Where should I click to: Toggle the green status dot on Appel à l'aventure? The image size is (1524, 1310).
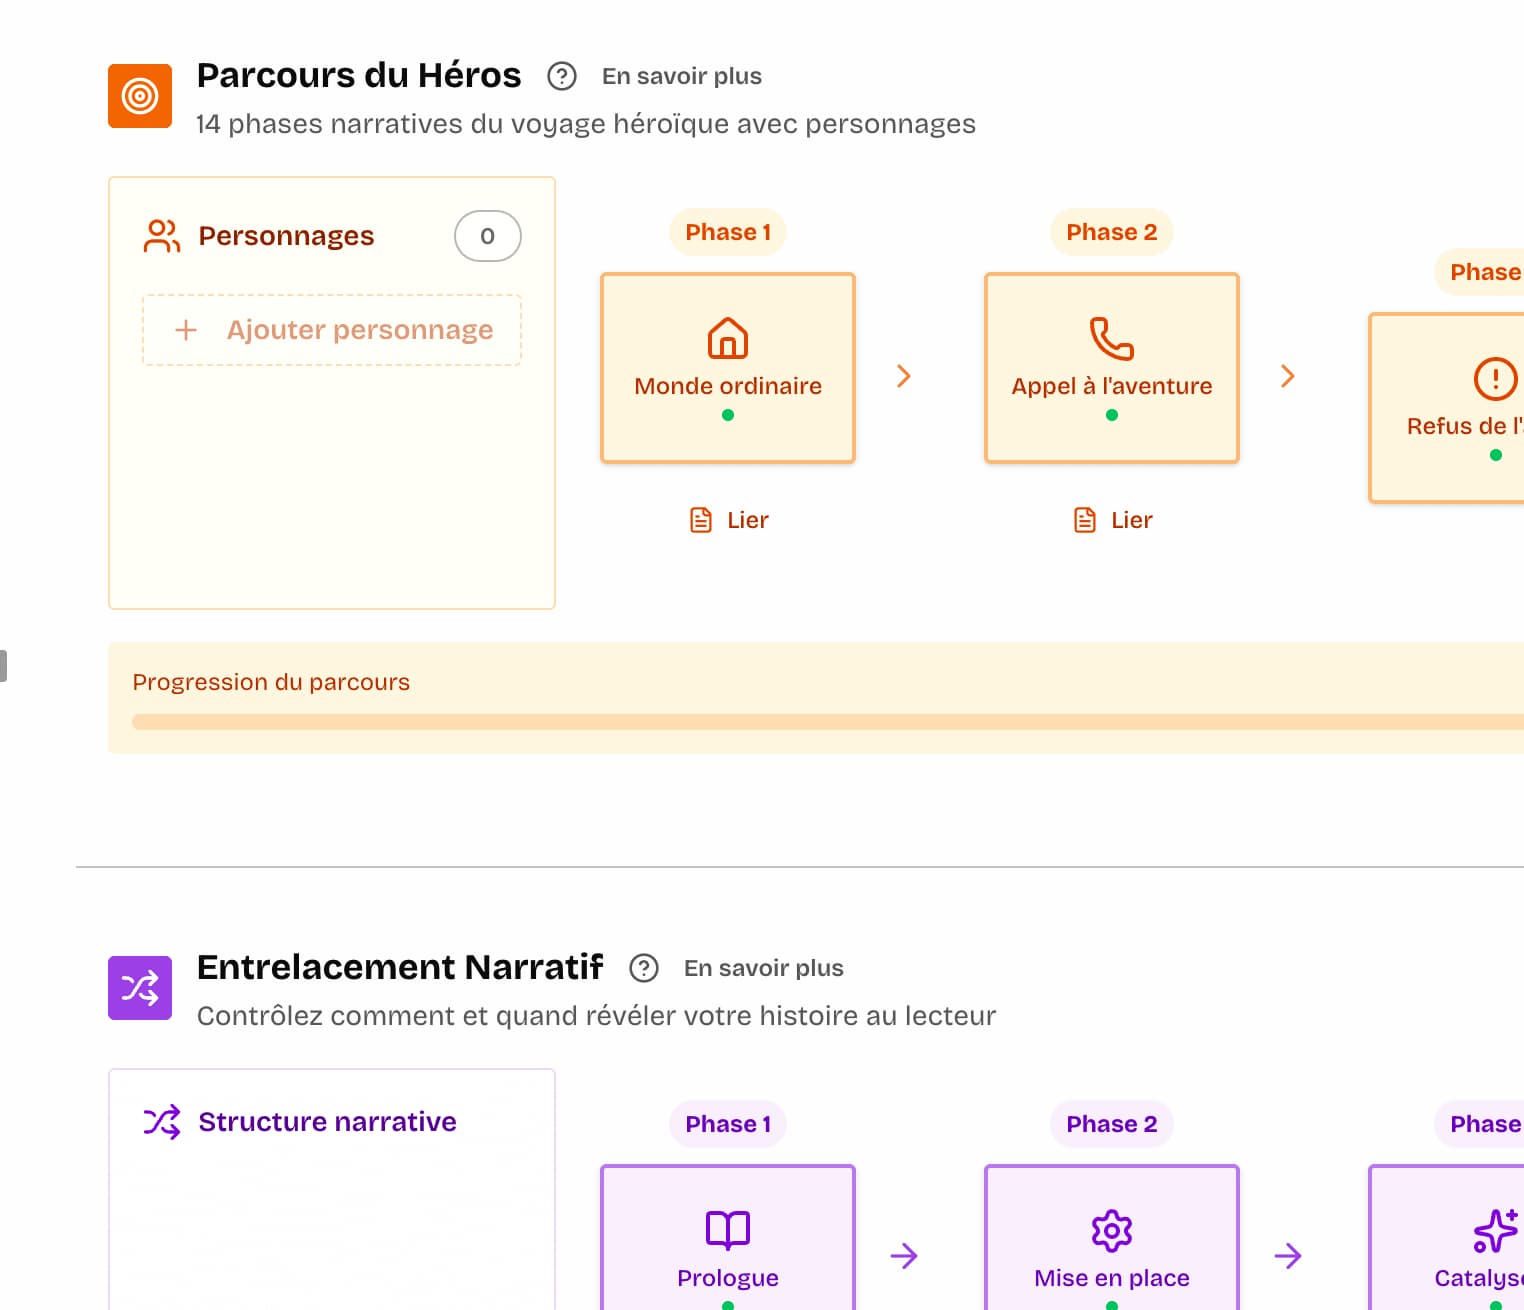(x=1111, y=414)
